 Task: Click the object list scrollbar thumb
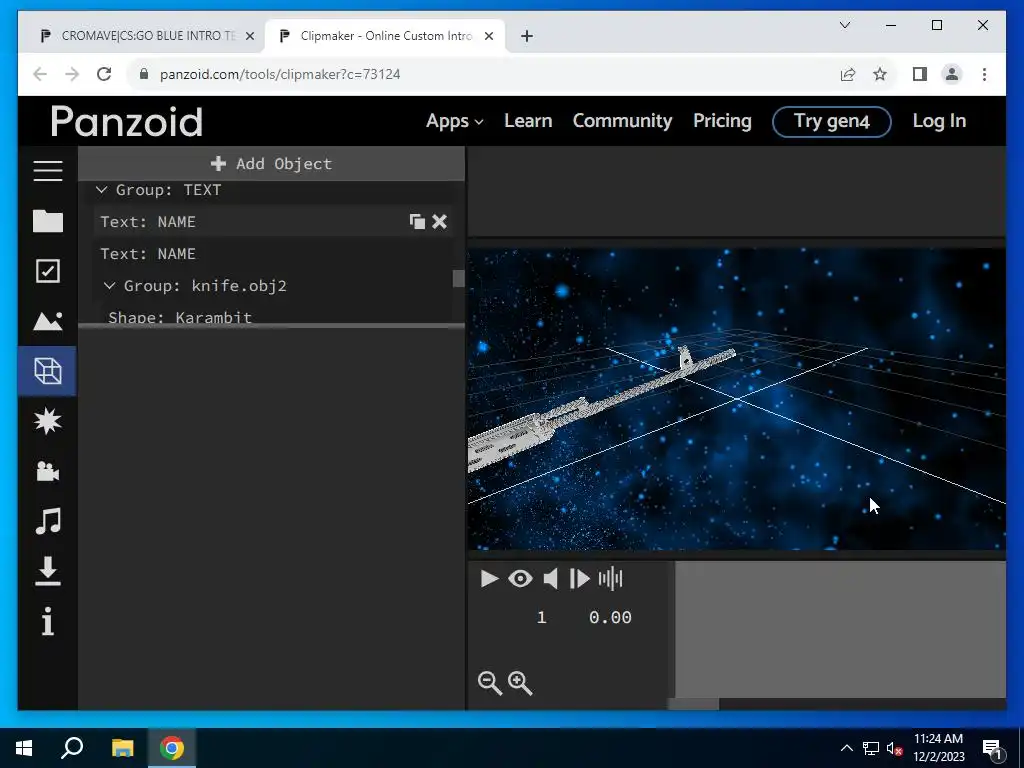point(458,278)
